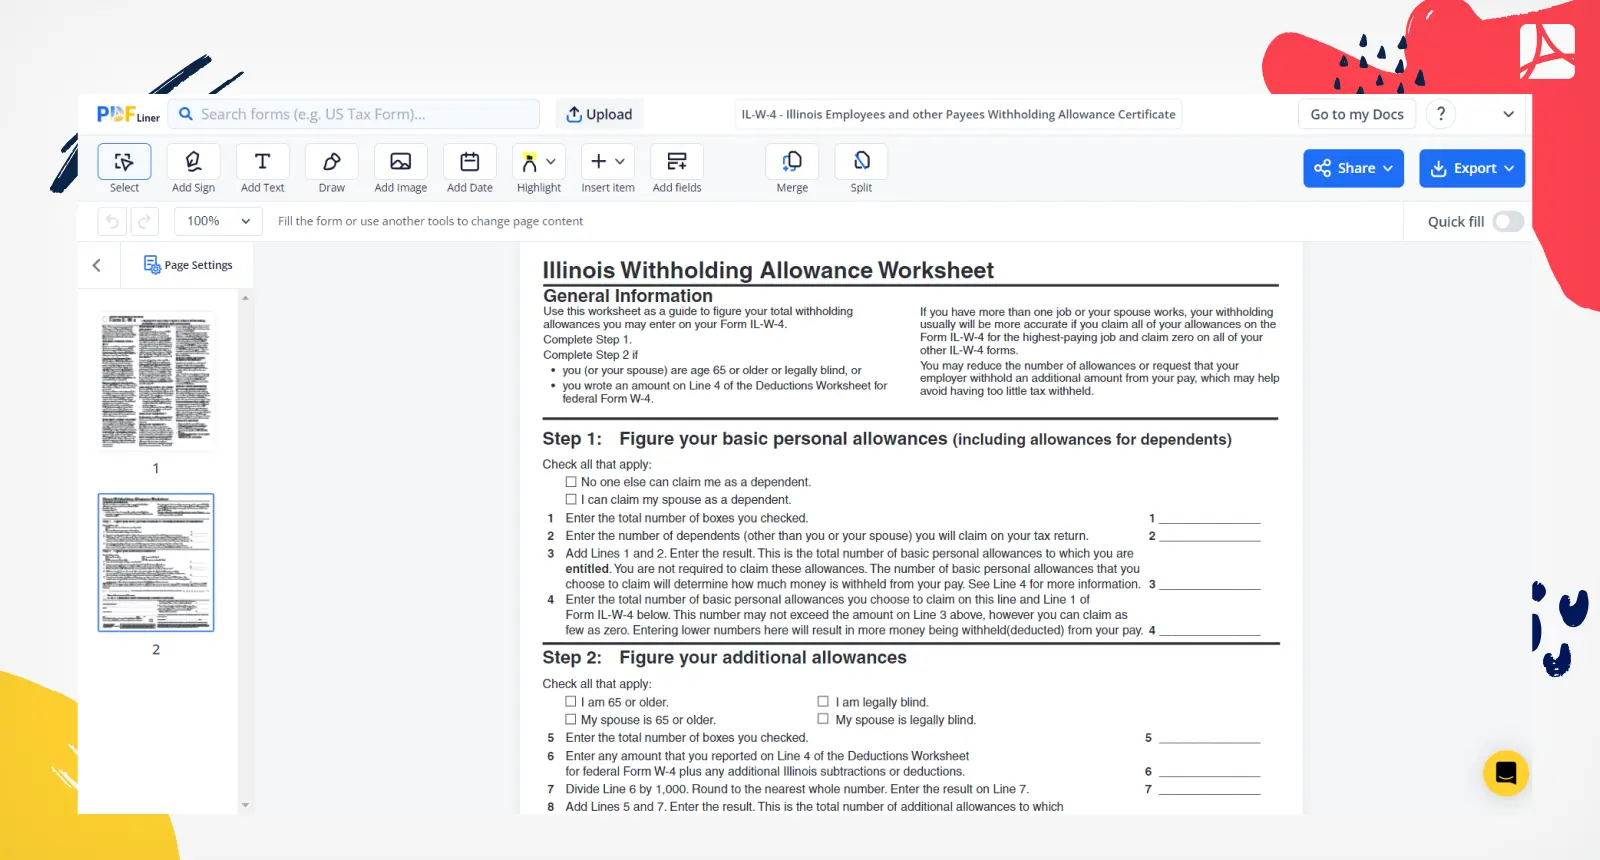Open the chat support widget
Screen dimensions: 1600x860
tap(1506, 773)
